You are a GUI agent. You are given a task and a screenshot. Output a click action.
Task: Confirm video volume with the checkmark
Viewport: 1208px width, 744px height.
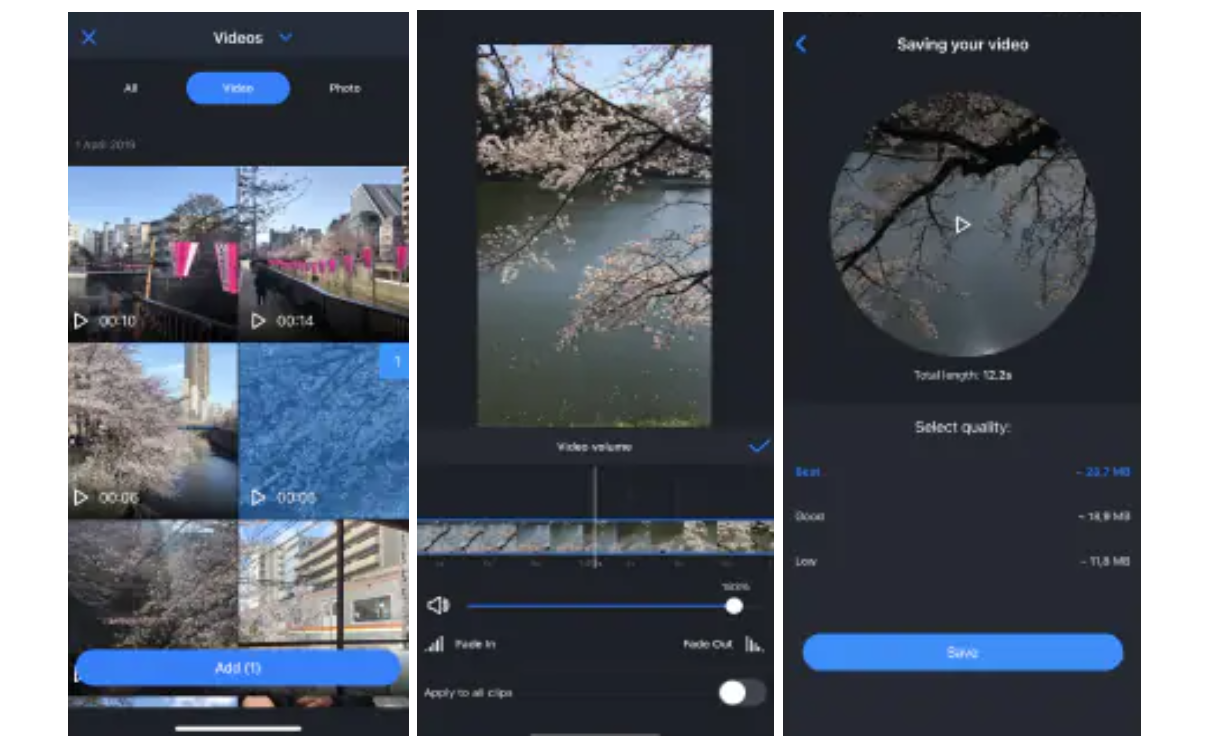tap(759, 446)
